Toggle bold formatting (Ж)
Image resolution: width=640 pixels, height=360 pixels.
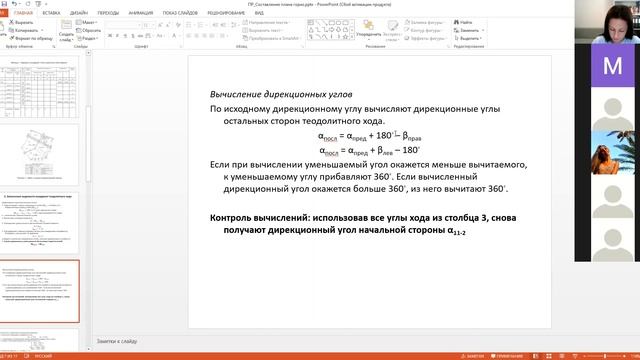(110, 36)
